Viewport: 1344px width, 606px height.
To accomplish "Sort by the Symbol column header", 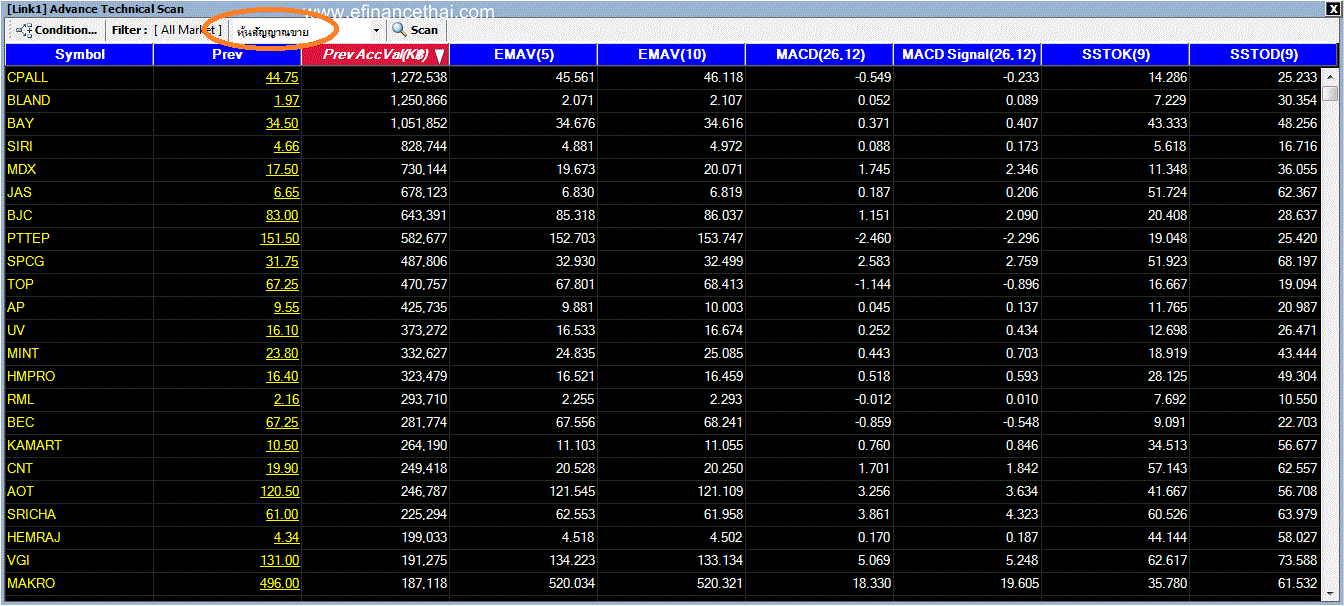I will click(79, 54).
